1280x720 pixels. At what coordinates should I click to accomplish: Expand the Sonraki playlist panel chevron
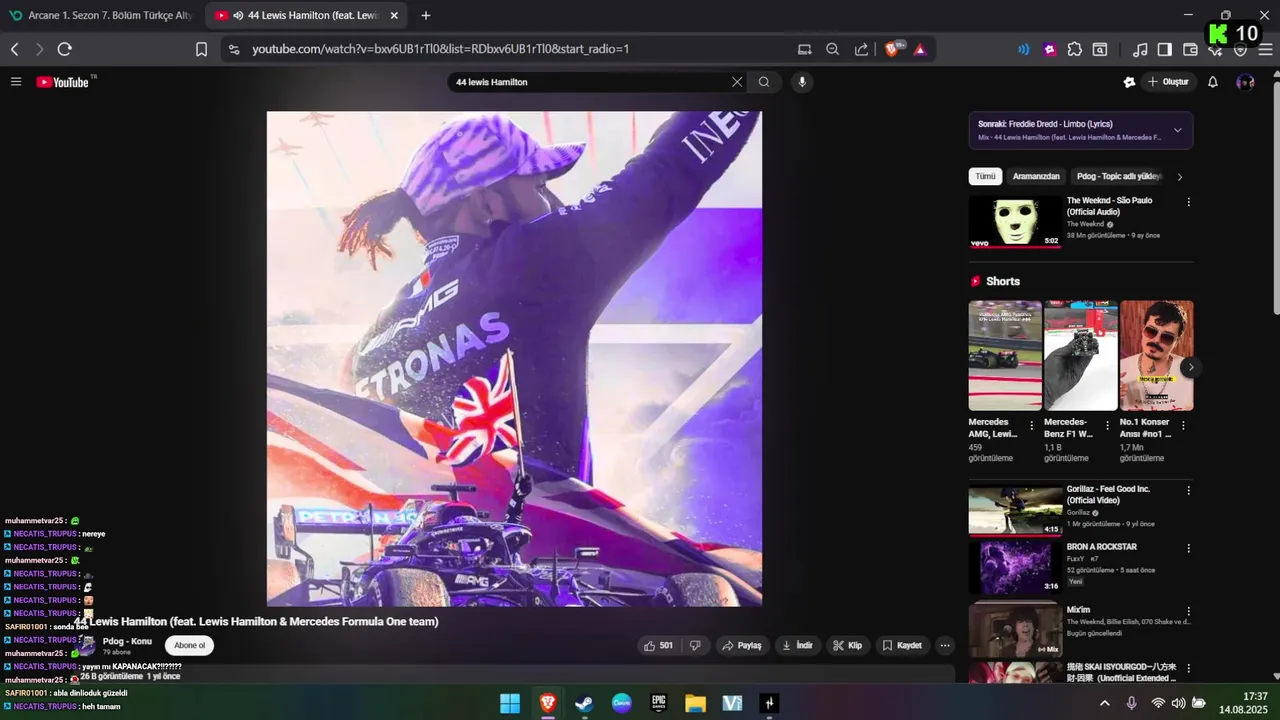(1177, 130)
